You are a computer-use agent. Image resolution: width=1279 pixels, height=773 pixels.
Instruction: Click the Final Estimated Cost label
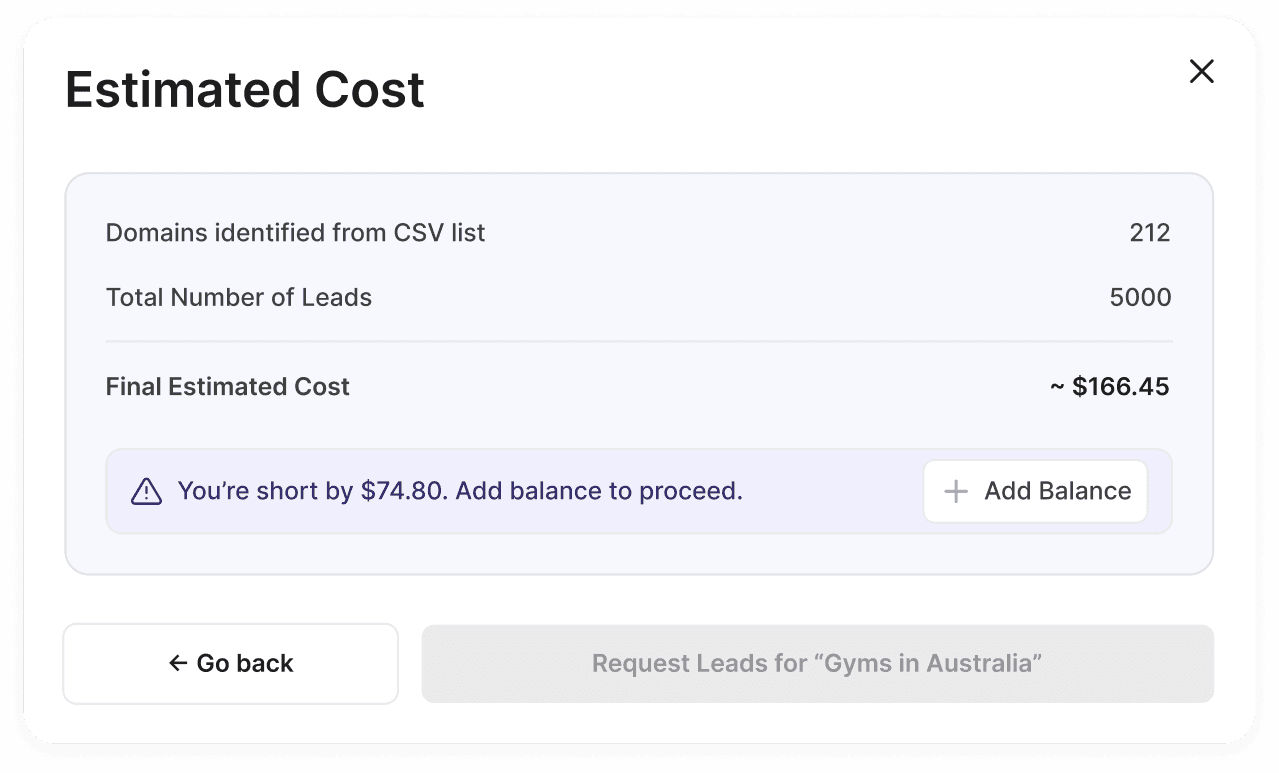(228, 387)
